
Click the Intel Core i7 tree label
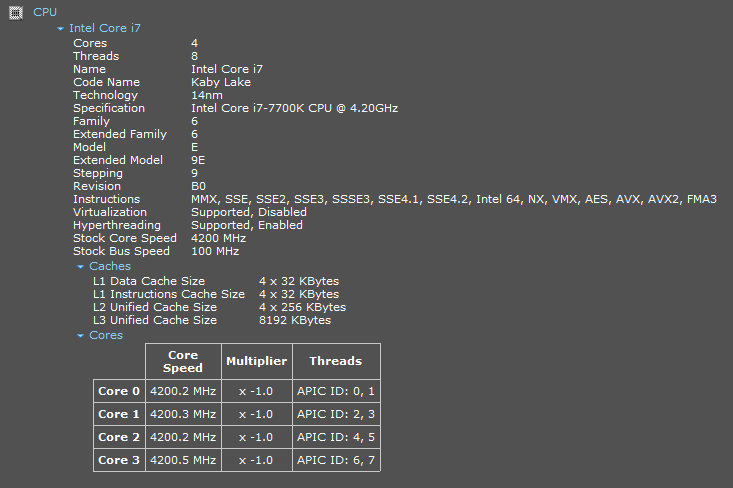pyautogui.click(x=105, y=29)
